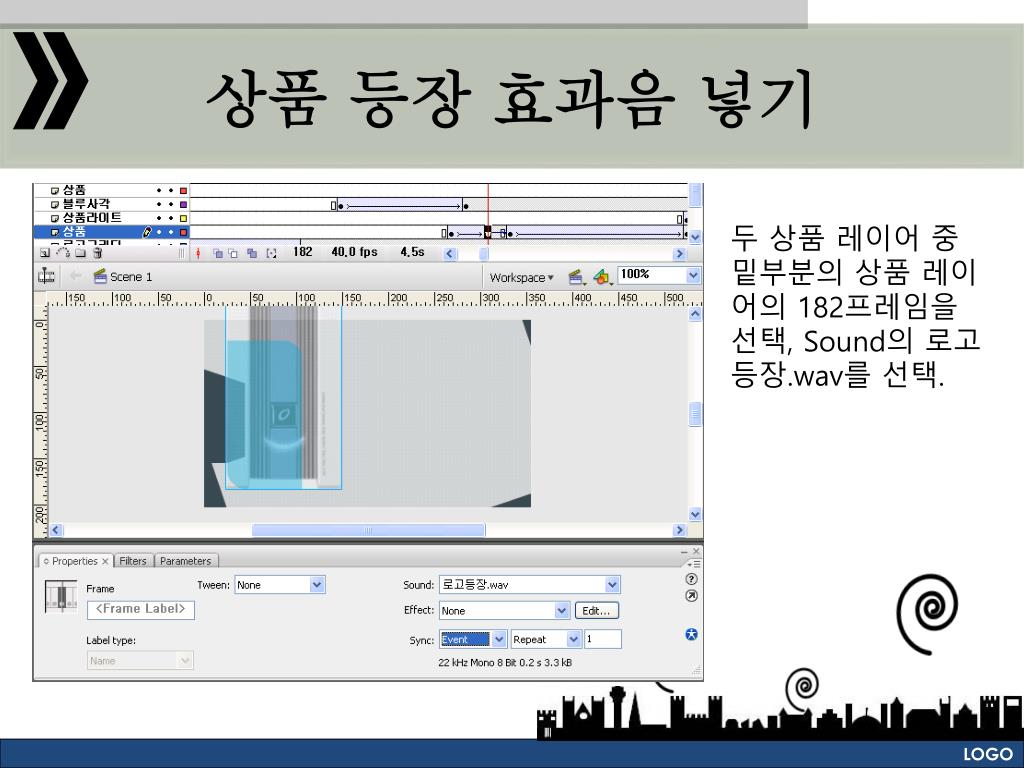
Task: Click the timeline horizontal scroll left arrow
Action: 450,253
